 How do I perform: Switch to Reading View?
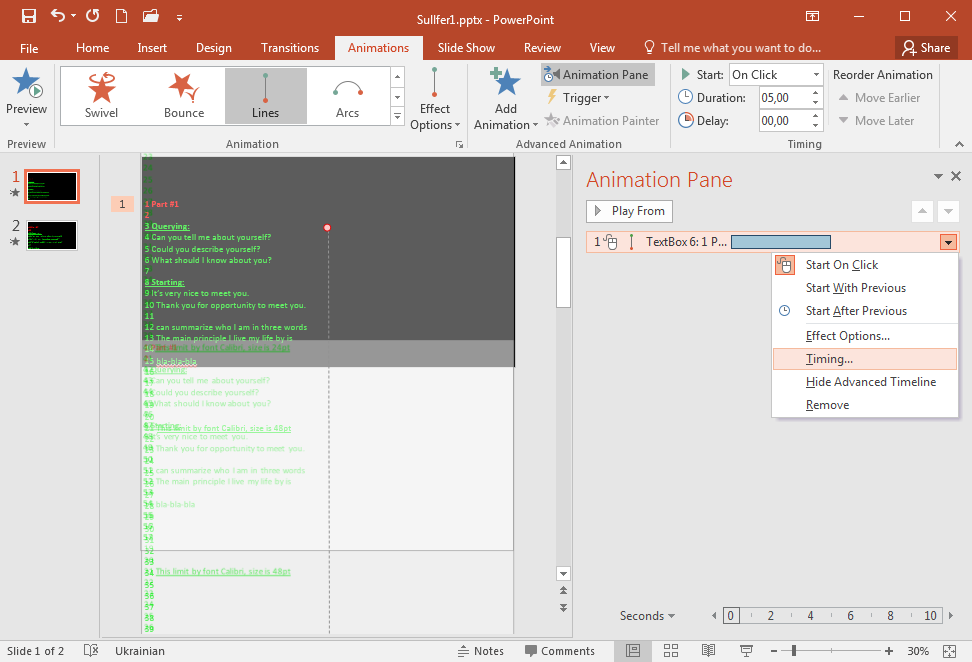tap(709, 651)
